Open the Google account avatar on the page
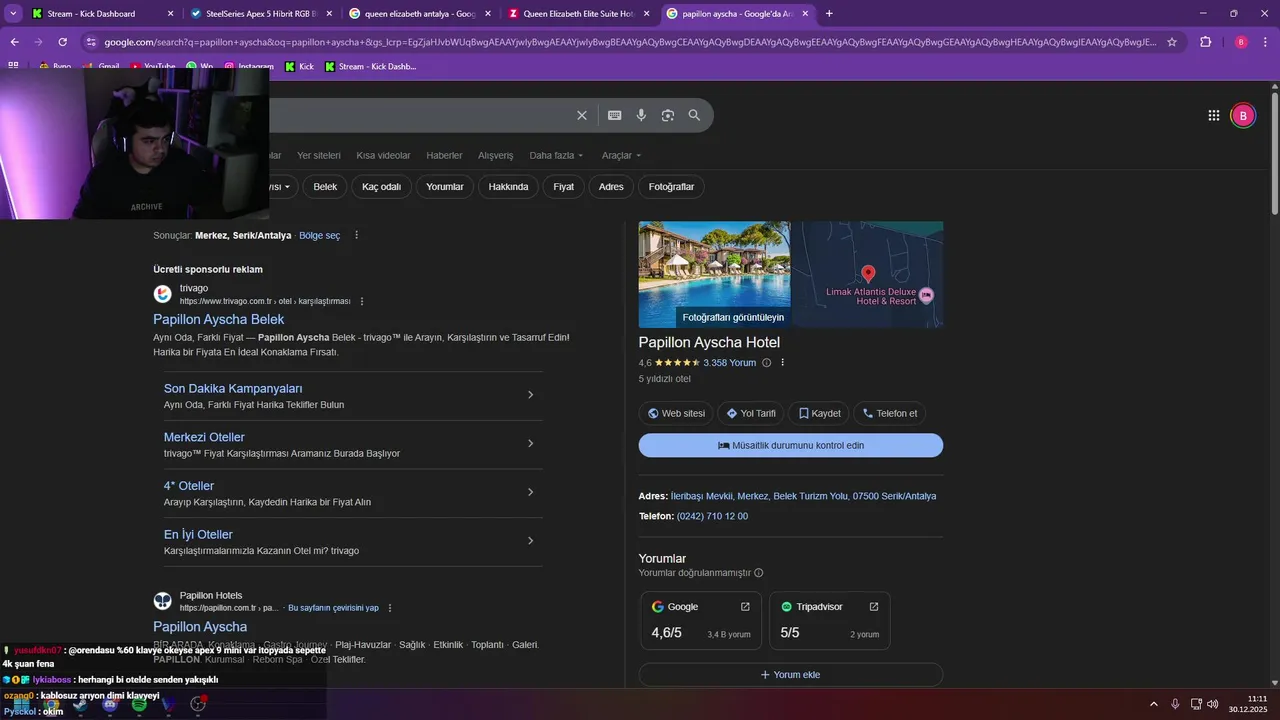The height and width of the screenshot is (720, 1280). 1242,116
